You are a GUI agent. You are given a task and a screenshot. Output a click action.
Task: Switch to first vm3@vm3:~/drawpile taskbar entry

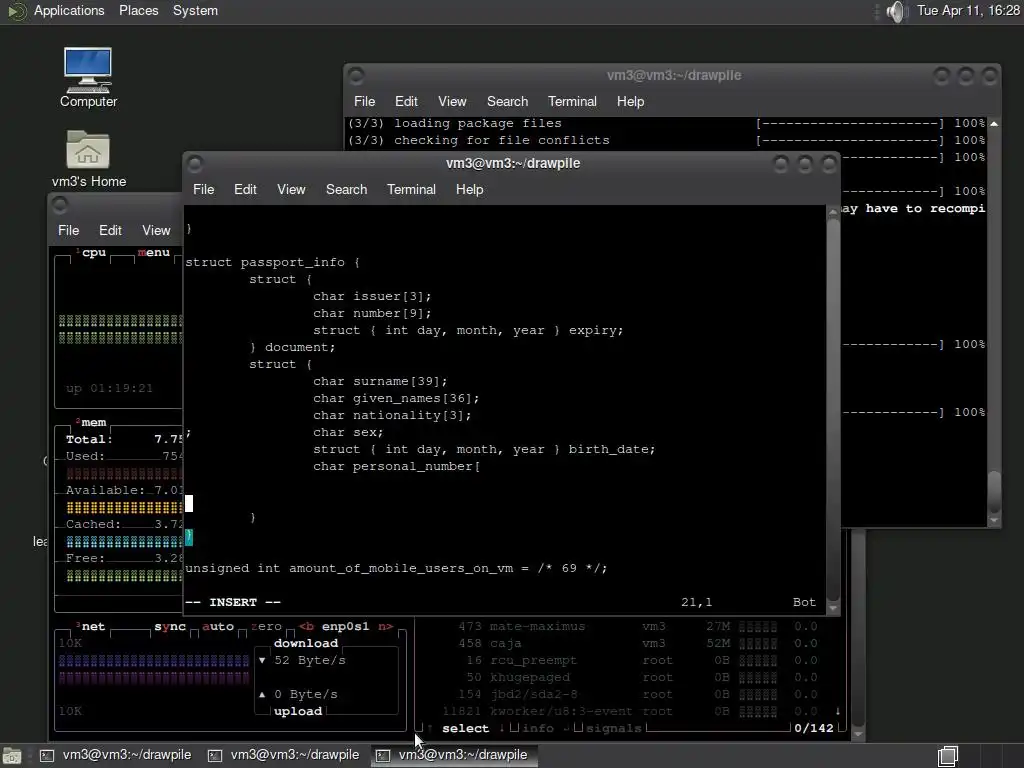click(118, 755)
